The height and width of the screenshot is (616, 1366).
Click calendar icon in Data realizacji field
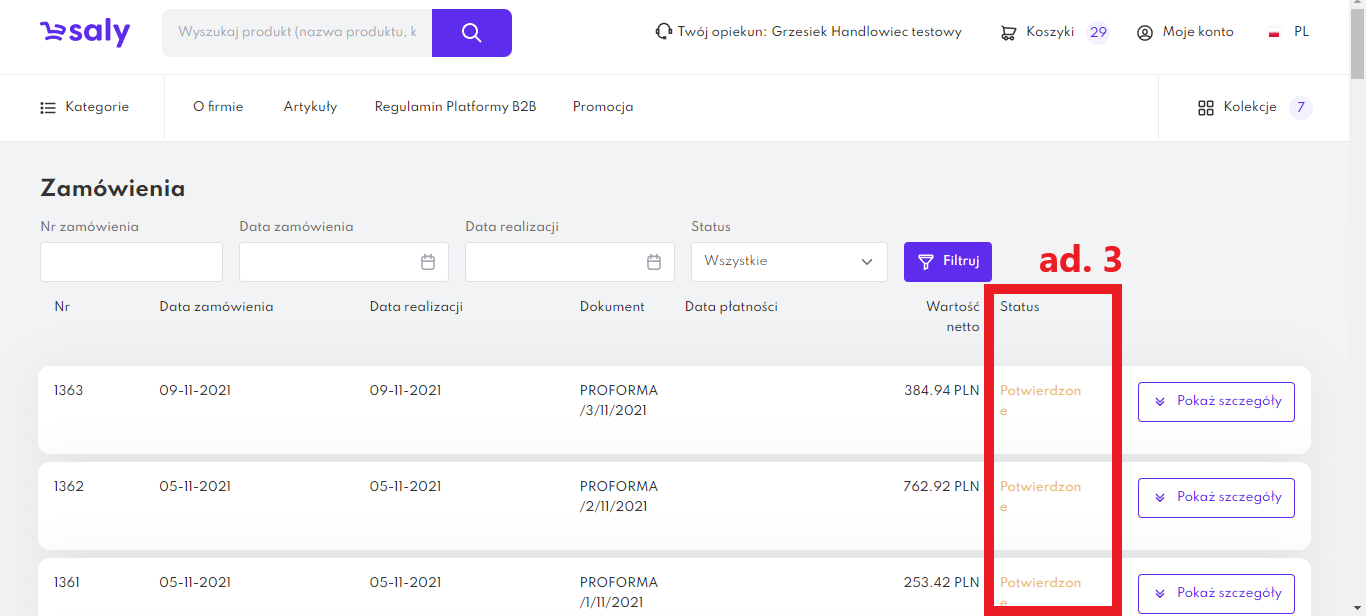[x=654, y=262]
